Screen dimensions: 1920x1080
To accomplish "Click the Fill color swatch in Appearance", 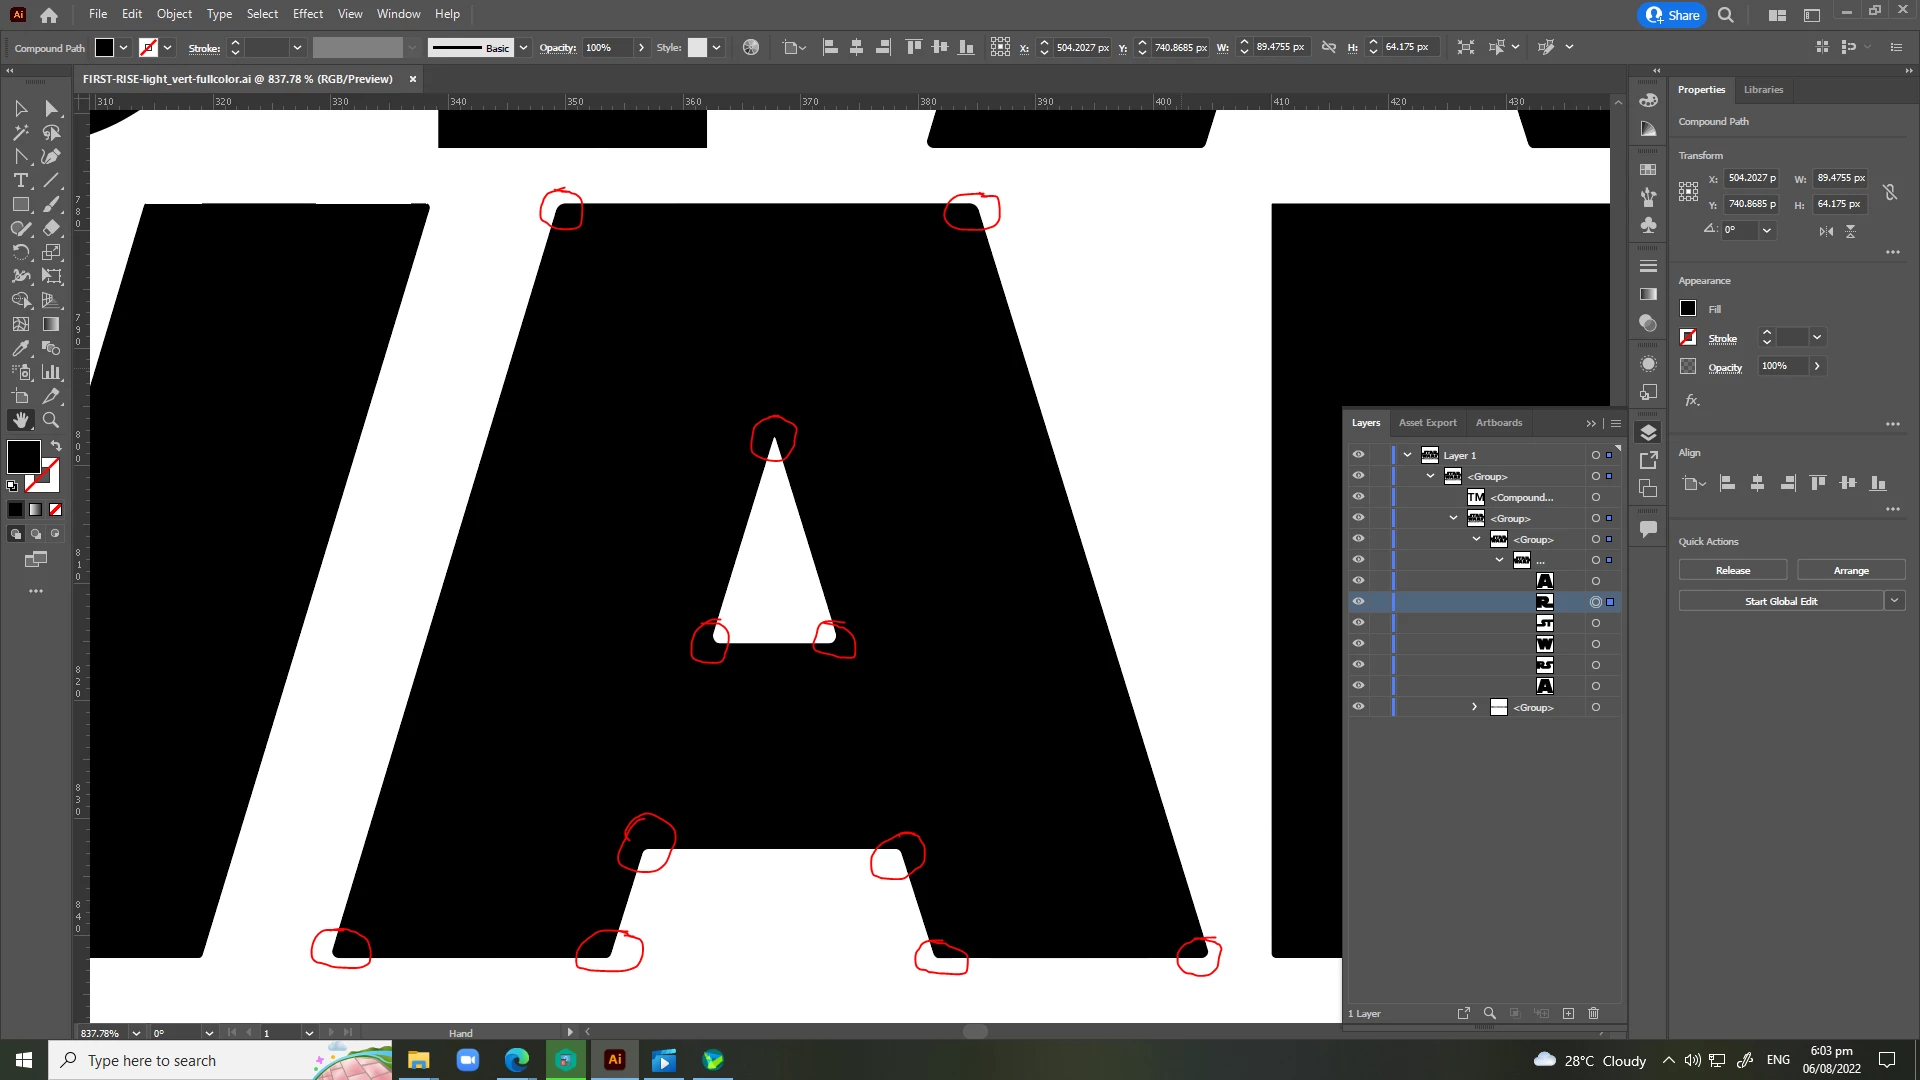I will [1688, 309].
